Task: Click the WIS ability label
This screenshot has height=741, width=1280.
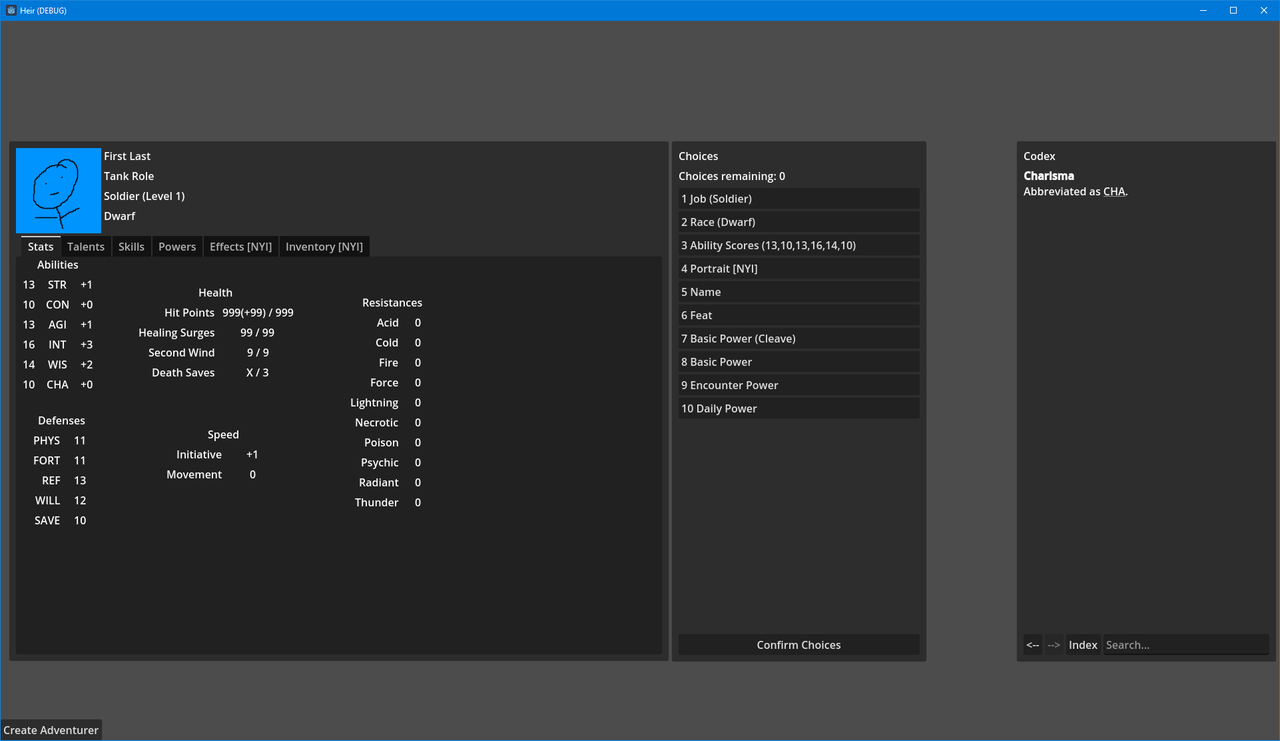Action: pyautogui.click(x=57, y=365)
